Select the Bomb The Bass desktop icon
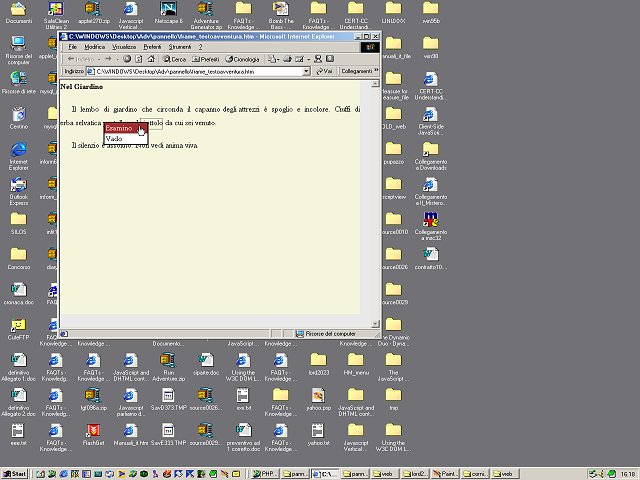 (281, 15)
